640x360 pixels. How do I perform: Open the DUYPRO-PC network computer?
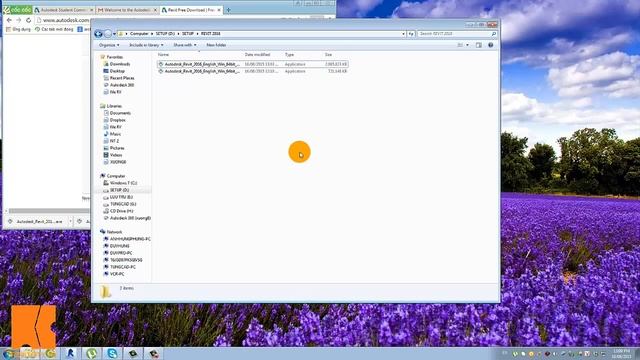(121, 253)
